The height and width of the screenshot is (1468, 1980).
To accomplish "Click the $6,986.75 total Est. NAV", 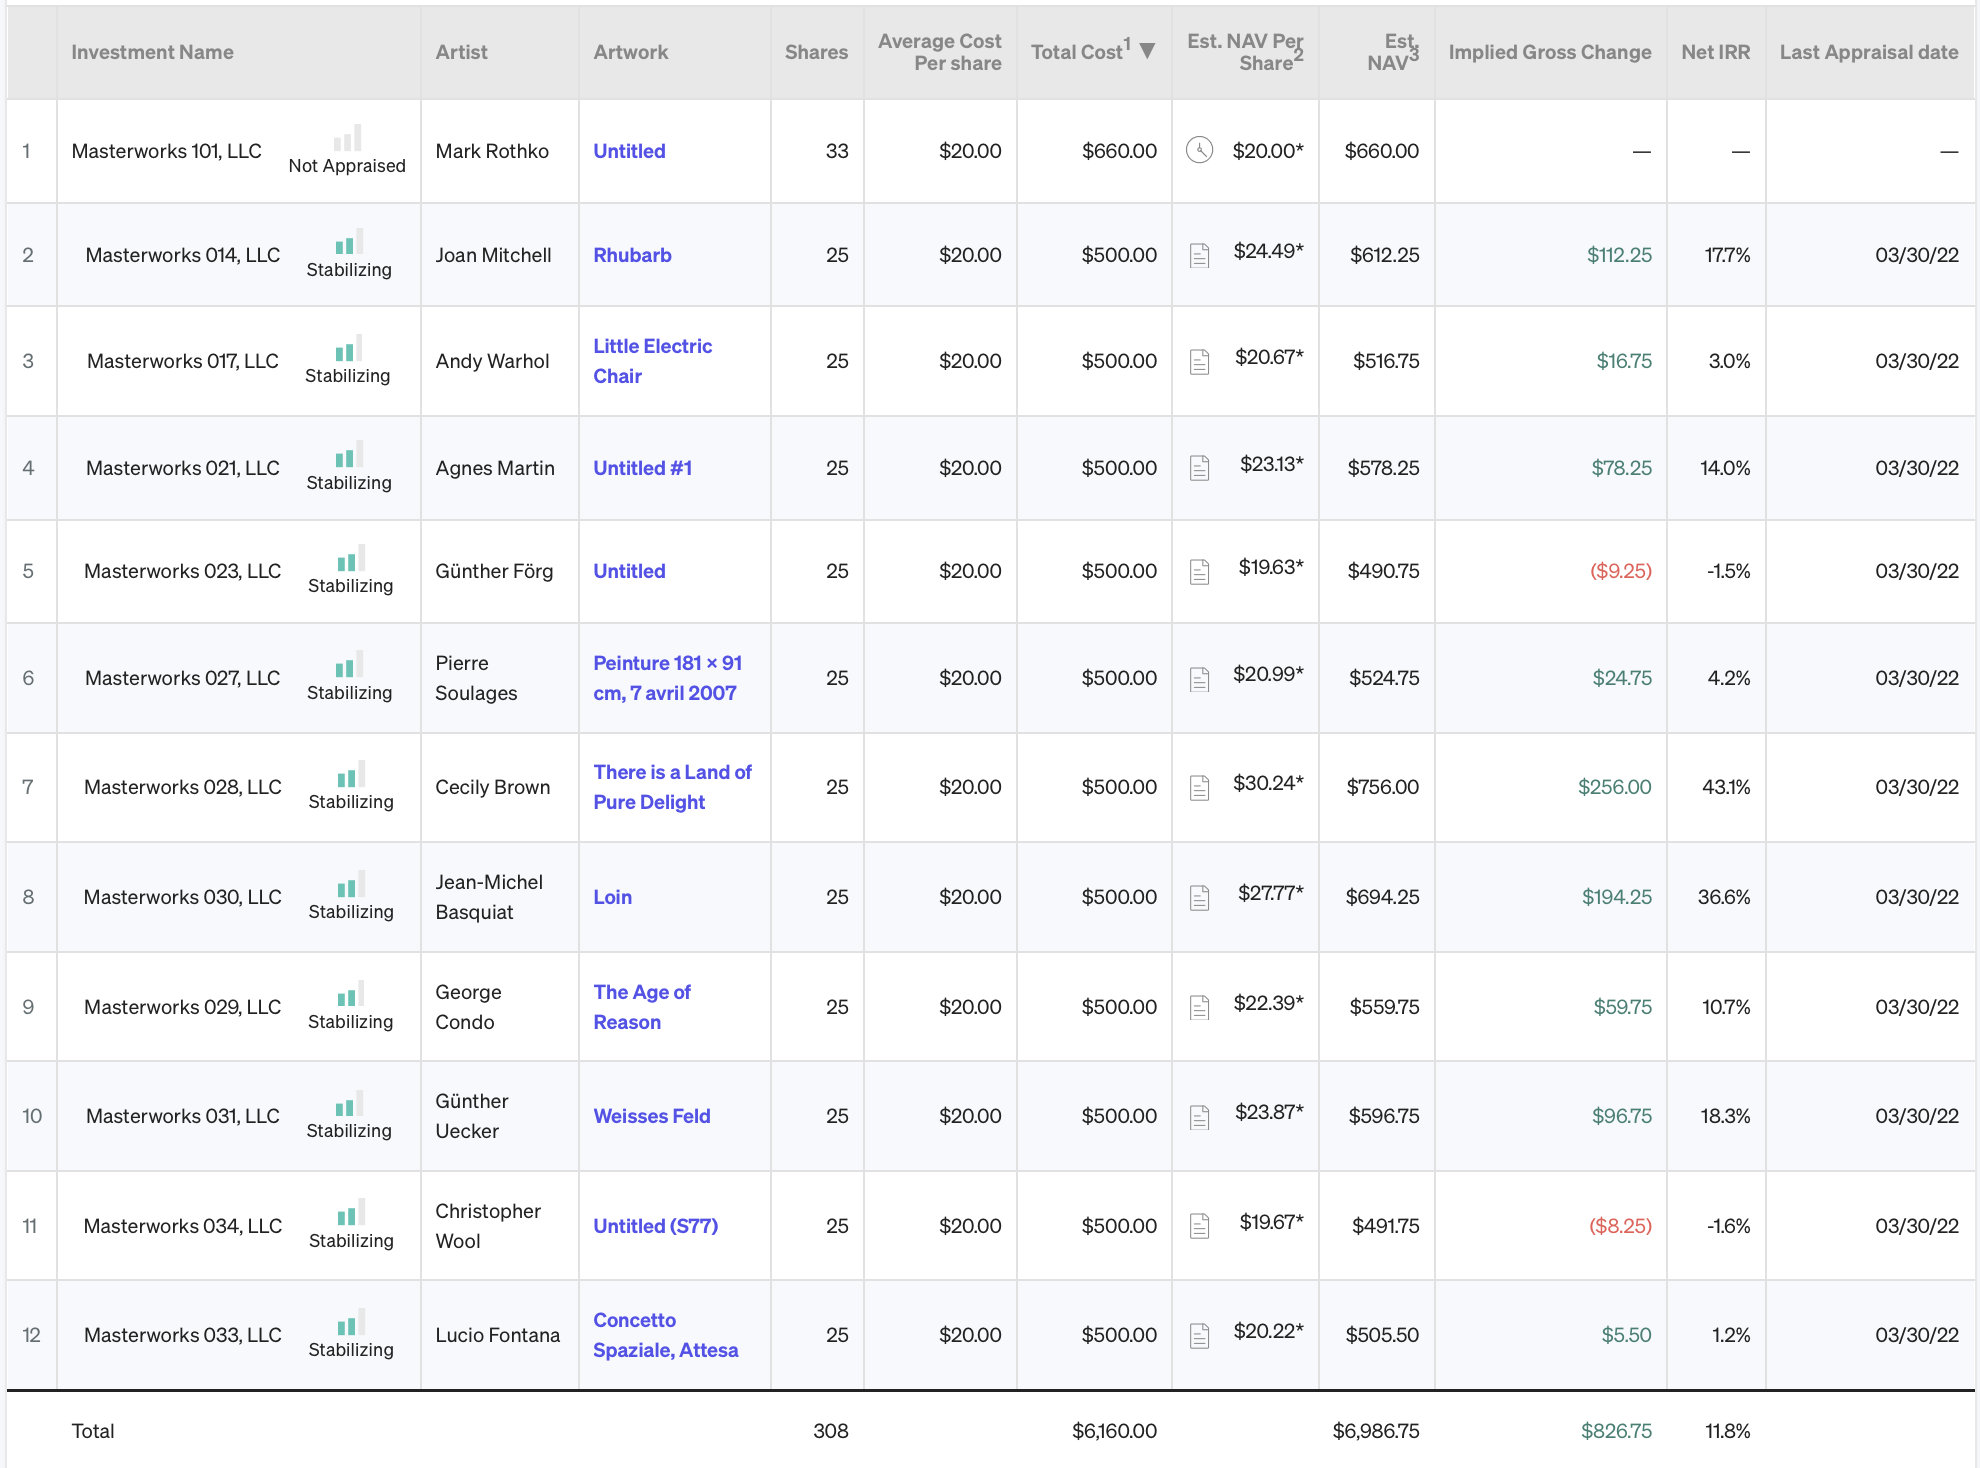I will (1375, 1431).
